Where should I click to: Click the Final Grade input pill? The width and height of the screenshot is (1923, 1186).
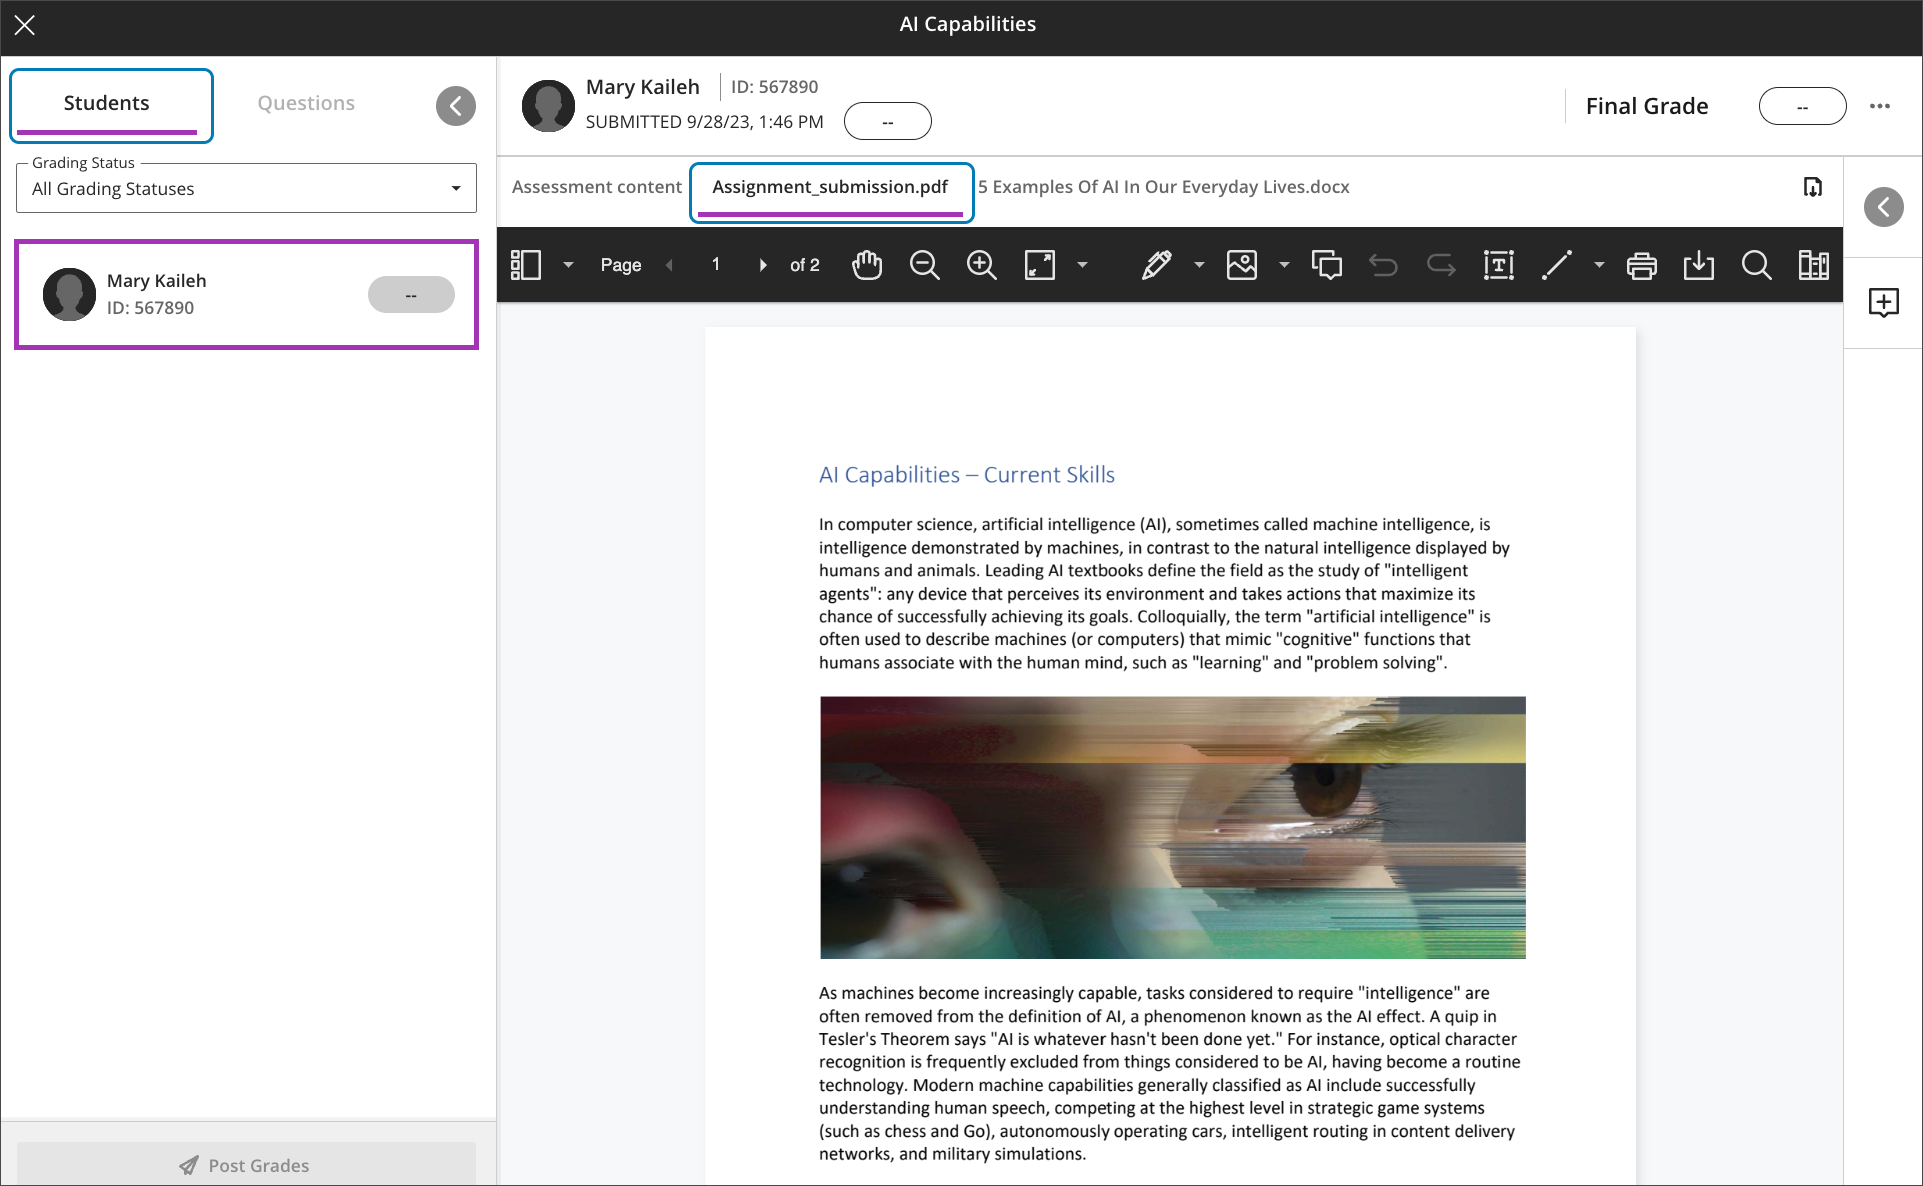[1802, 106]
